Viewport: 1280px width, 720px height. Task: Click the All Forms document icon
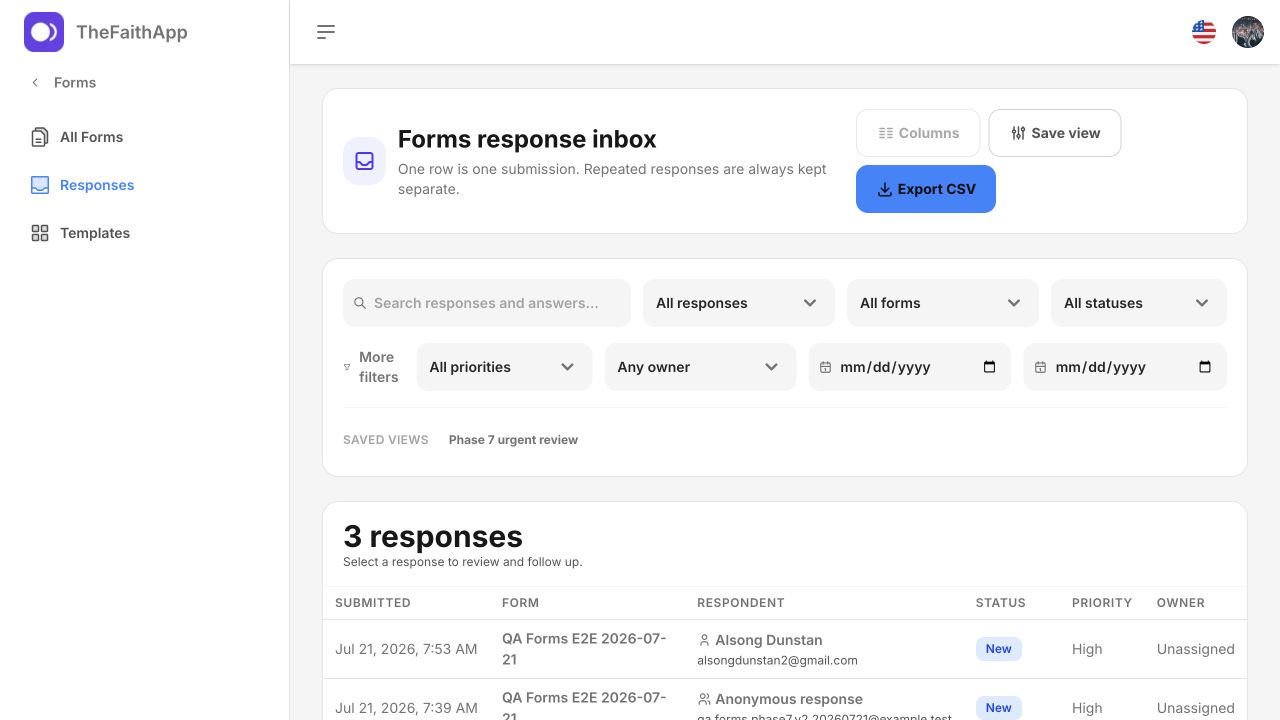click(x=40, y=137)
